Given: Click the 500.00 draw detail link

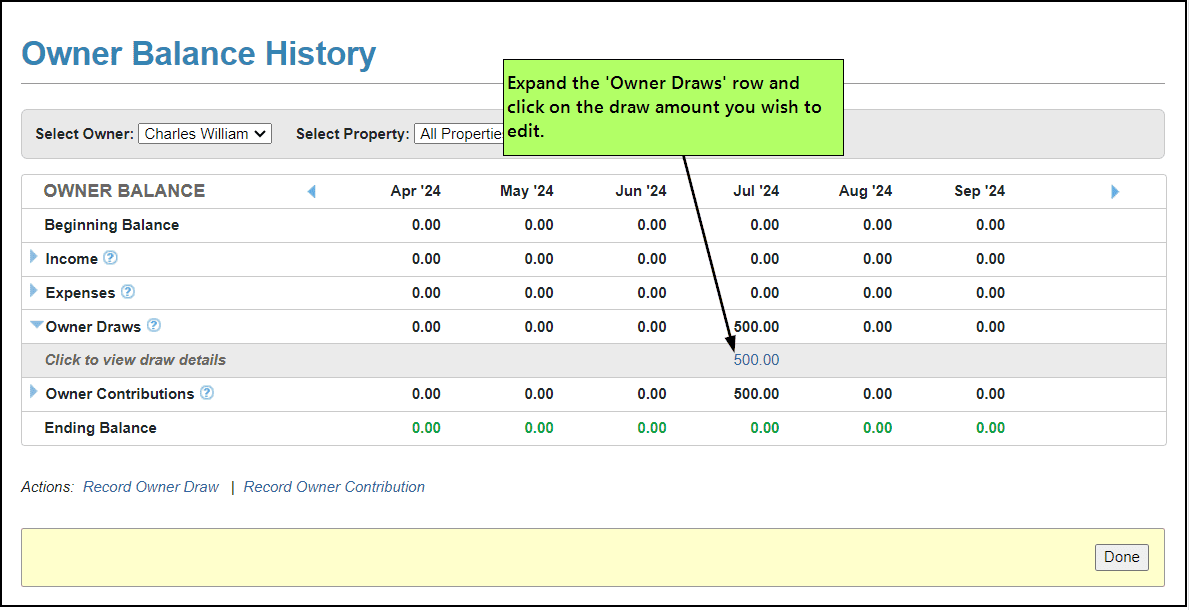Looking at the screenshot, I should coord(756,360).
